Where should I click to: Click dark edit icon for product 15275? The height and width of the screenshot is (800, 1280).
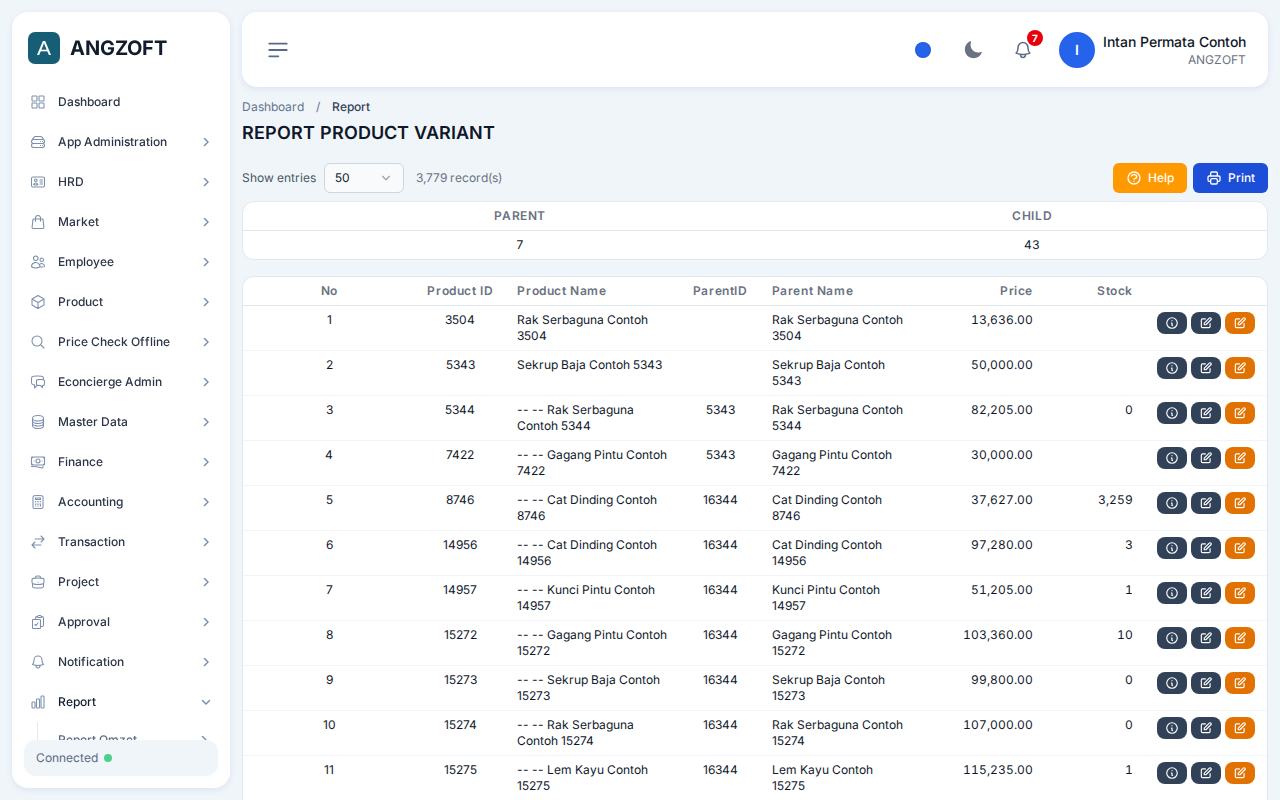1206,773
